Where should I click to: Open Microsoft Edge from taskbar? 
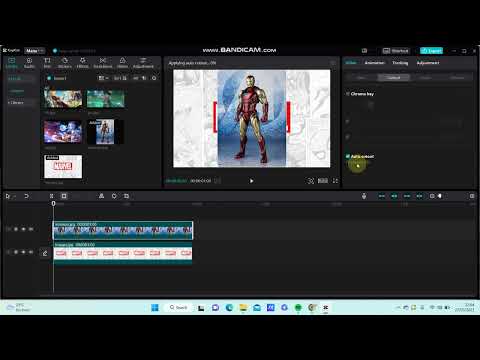coord(229,307)
